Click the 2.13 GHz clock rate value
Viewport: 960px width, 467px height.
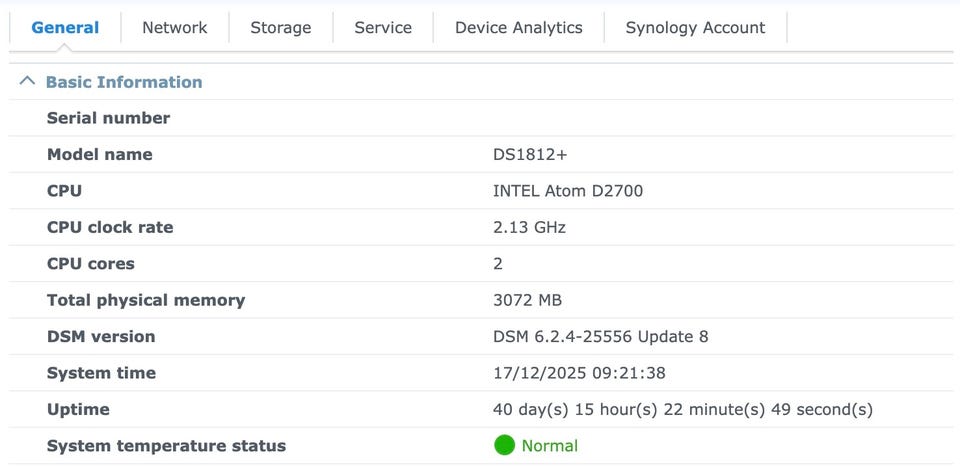tap(530, 227)
